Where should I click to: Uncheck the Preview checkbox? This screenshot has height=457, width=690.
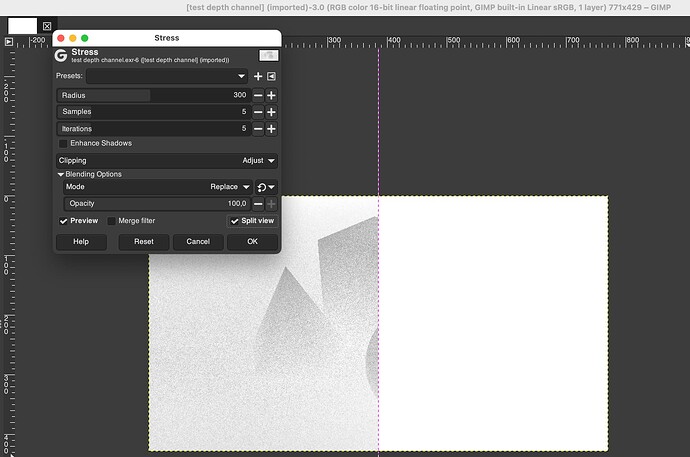pos(63,221)
